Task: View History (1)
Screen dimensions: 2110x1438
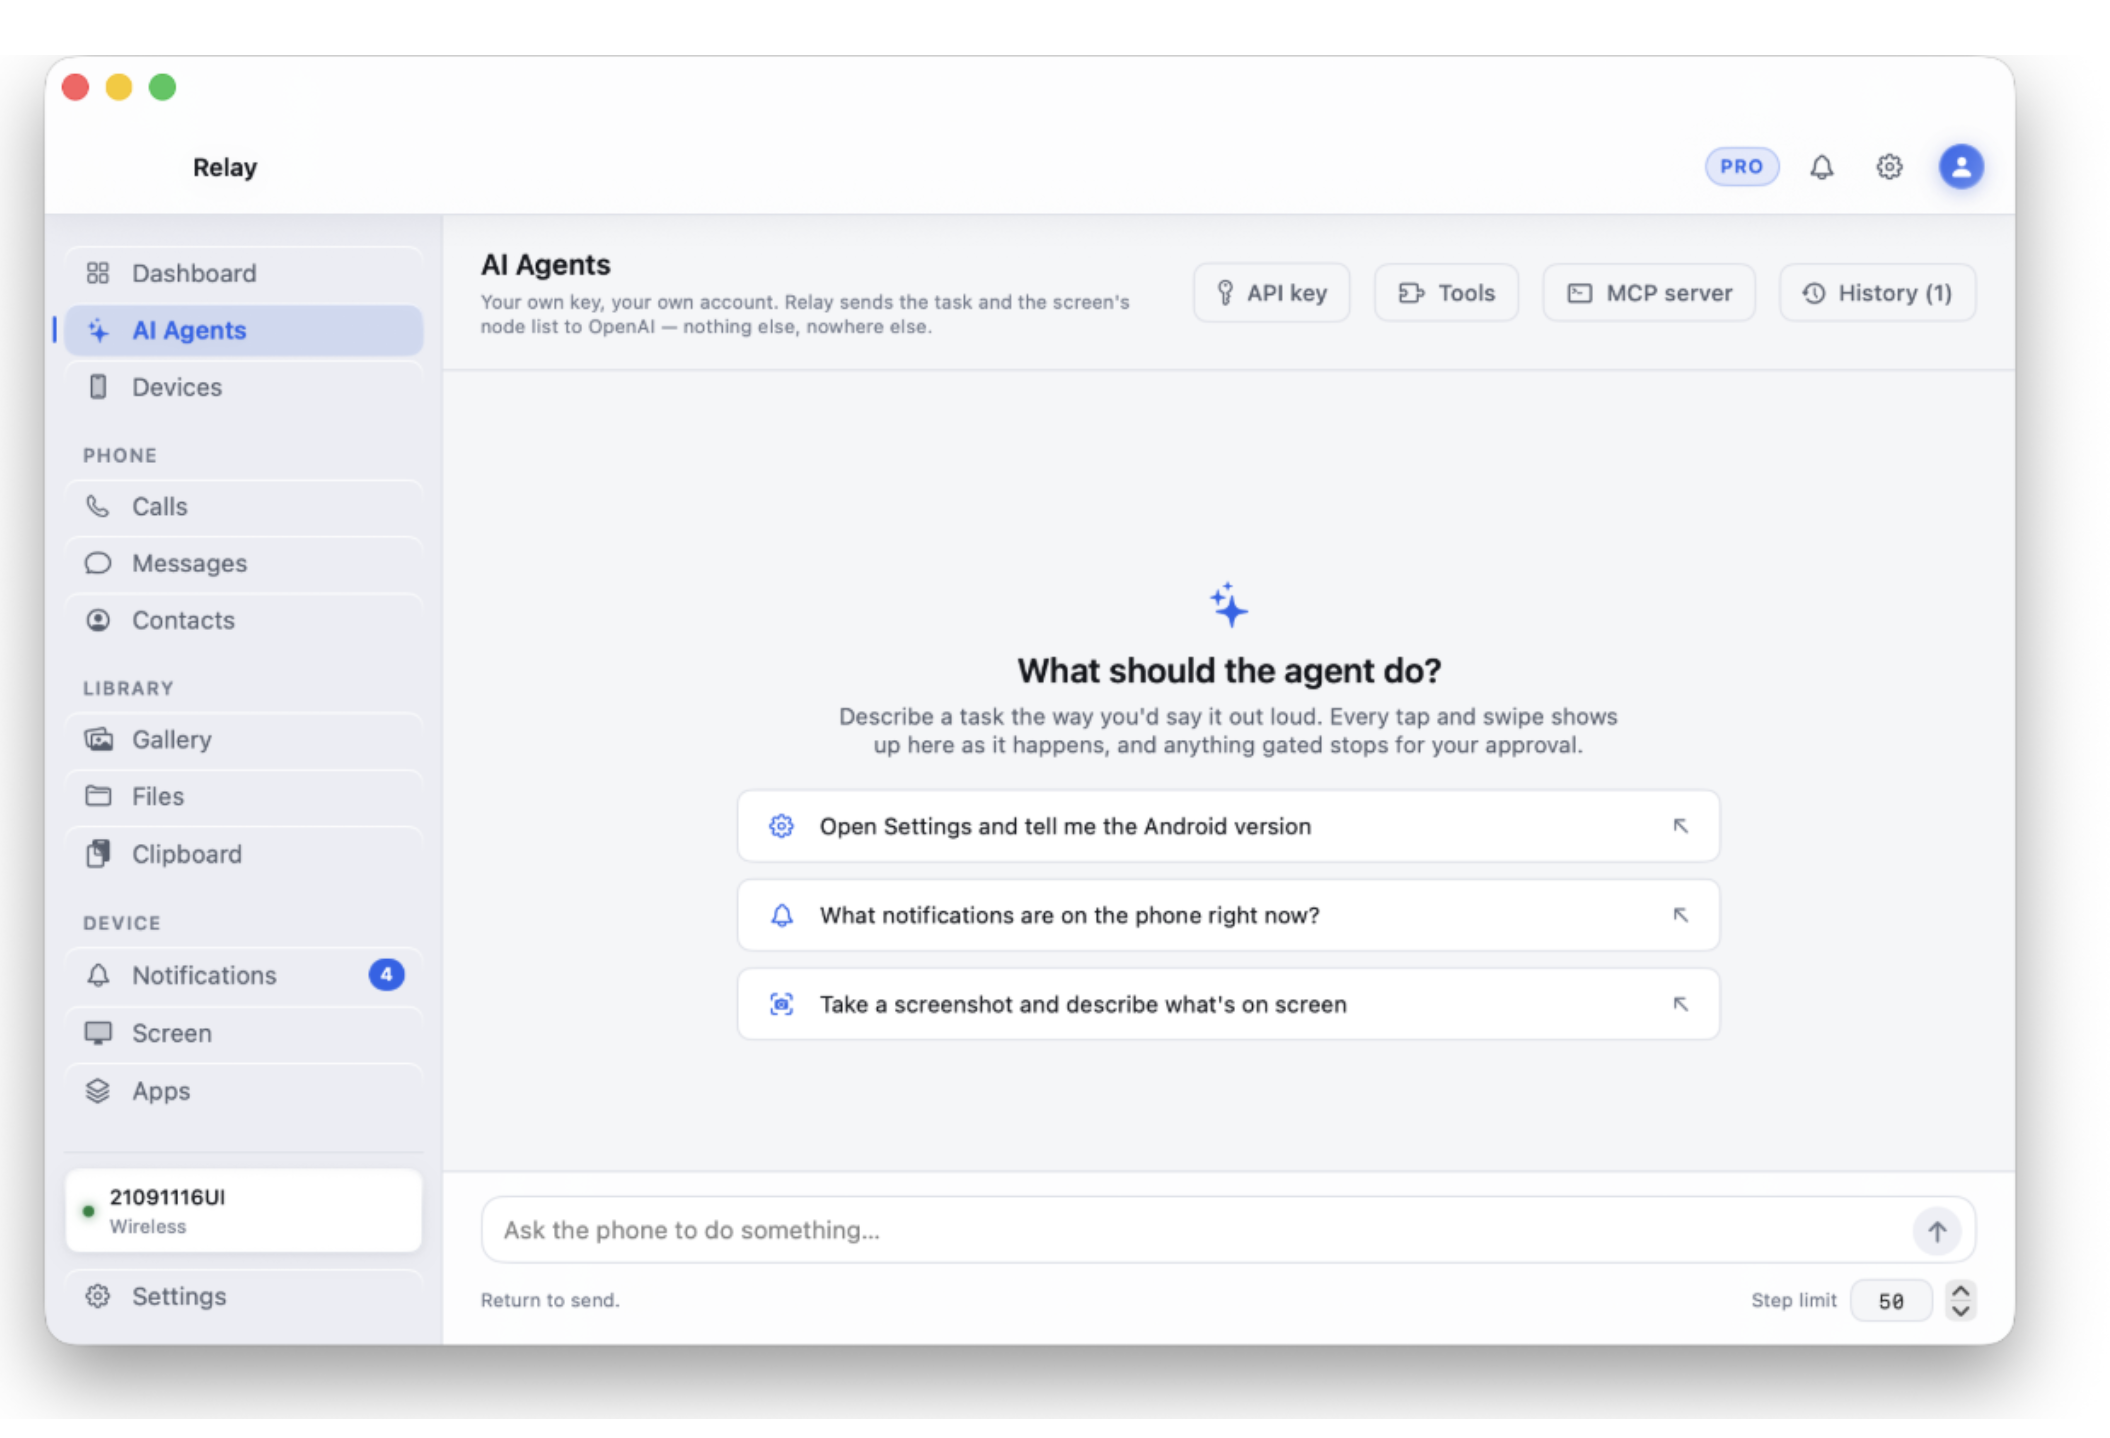Action: pyautogui.click(x=1877, y=293)
